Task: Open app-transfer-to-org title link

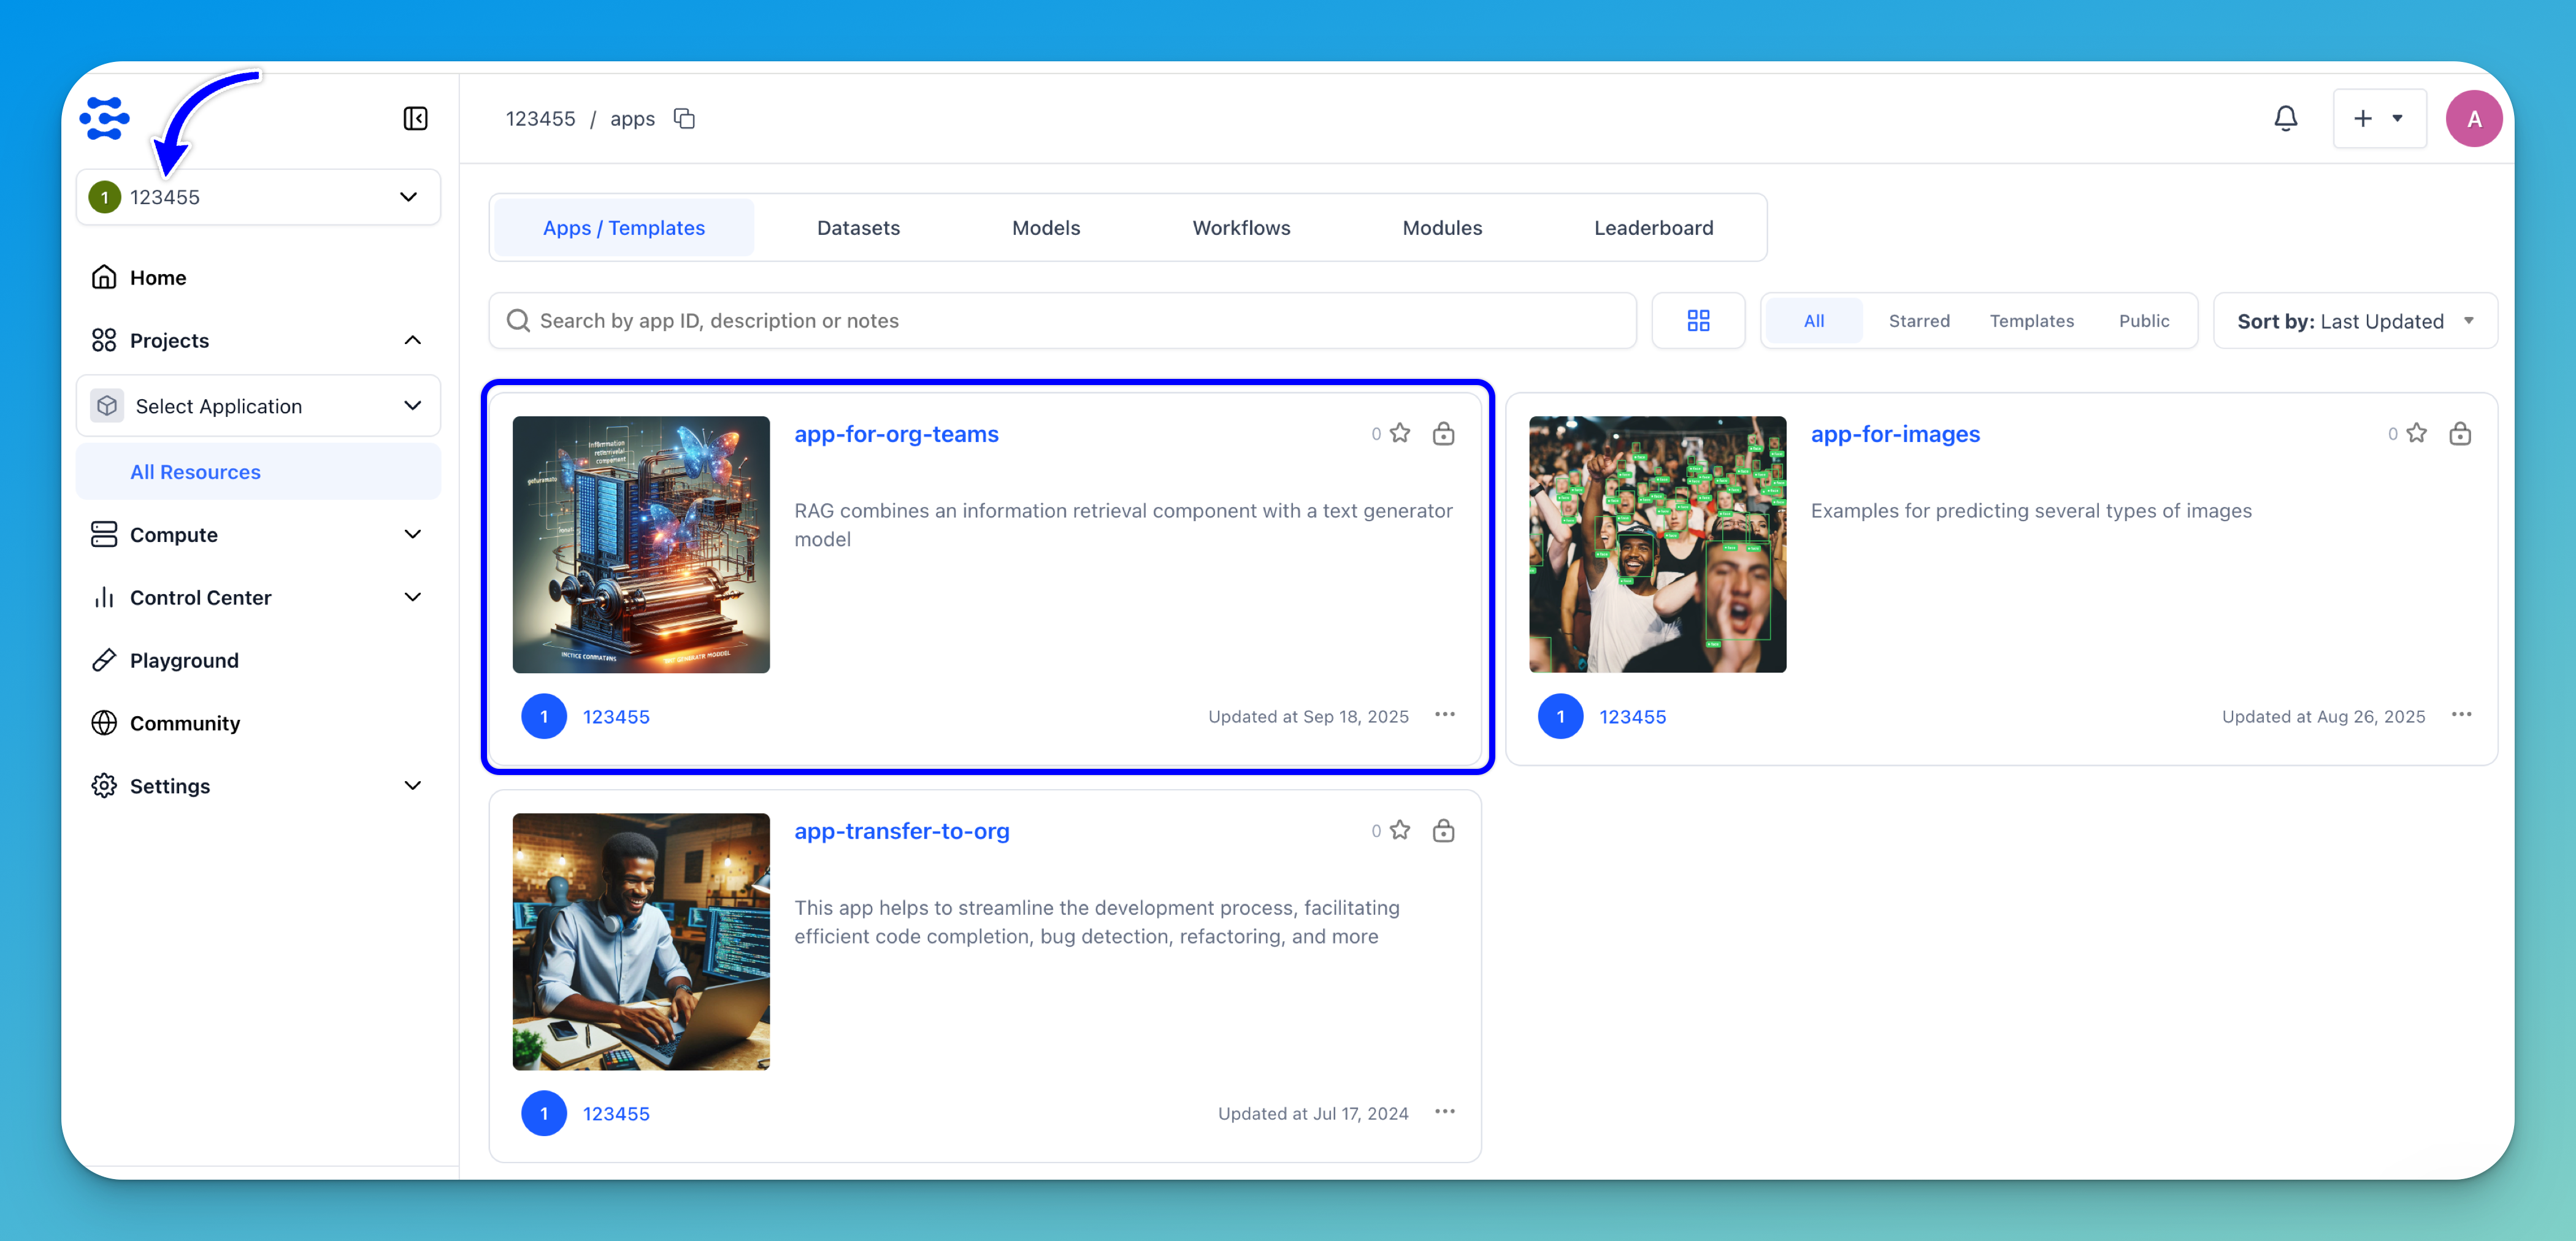Action: [x=902, y=831]
